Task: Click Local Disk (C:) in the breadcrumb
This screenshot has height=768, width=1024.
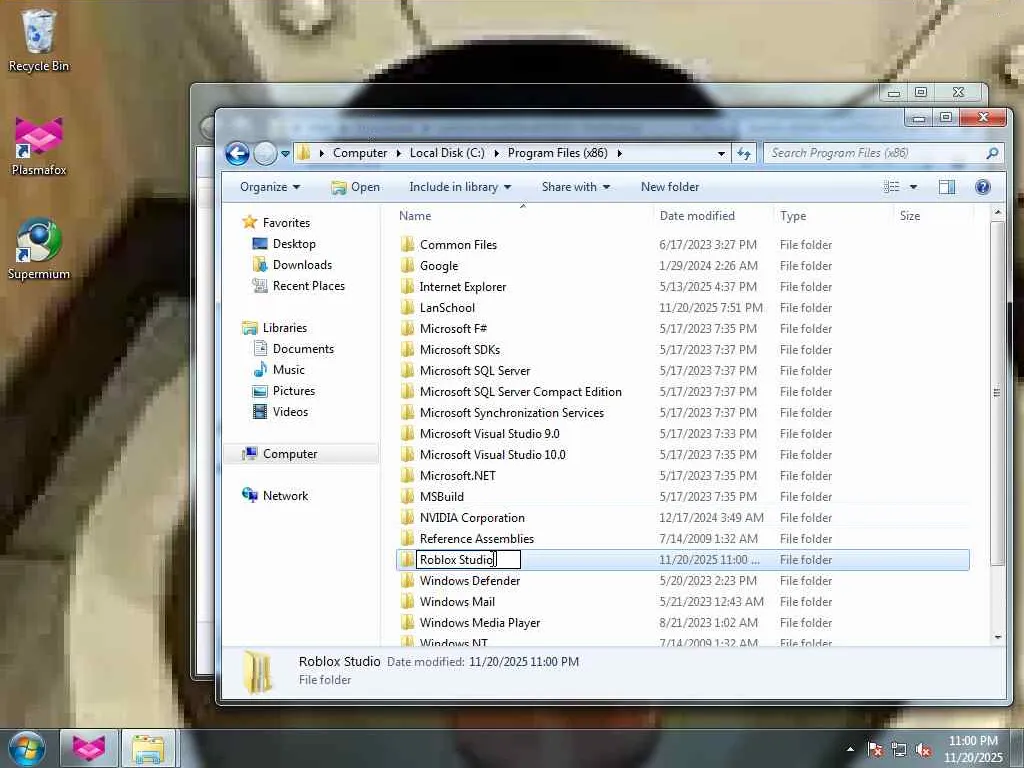Action: click(447, 153)
